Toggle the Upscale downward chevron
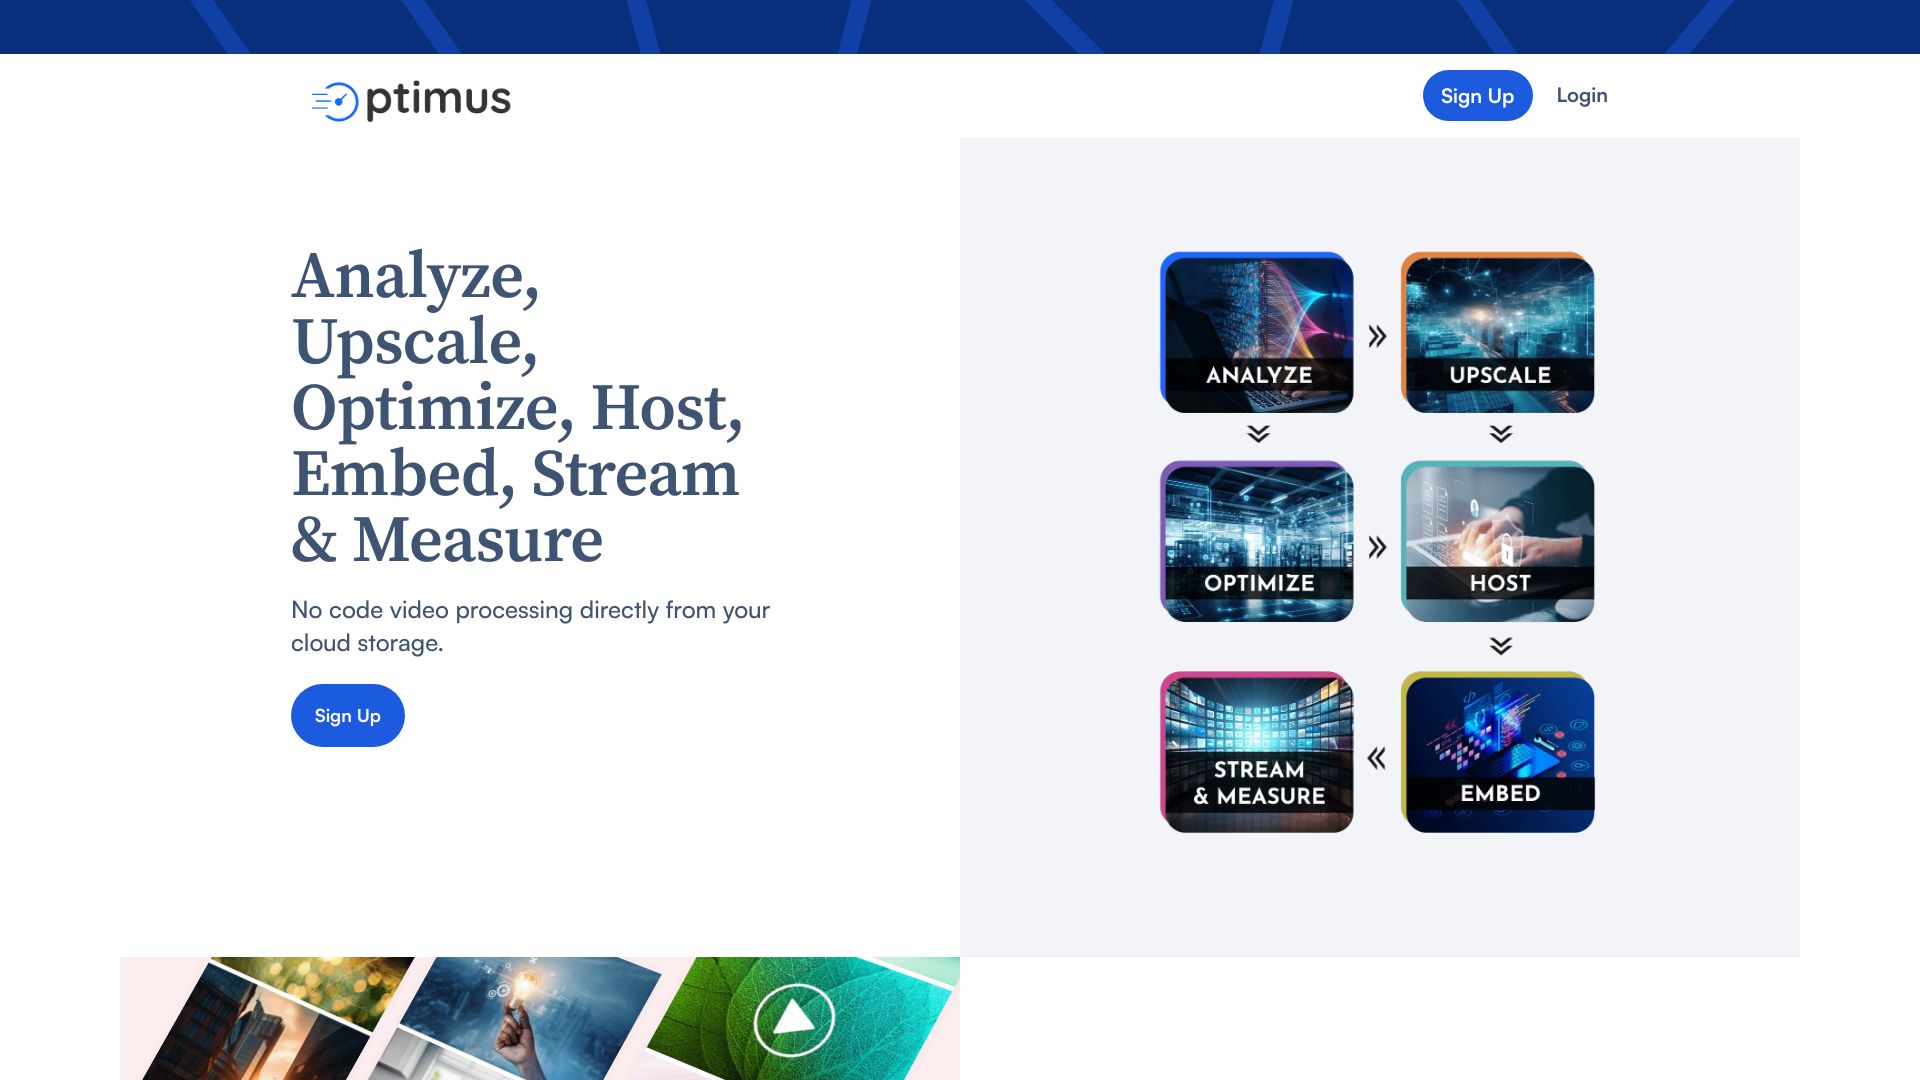The width and height of the screenshot is (1920, 1080). 1501,434
